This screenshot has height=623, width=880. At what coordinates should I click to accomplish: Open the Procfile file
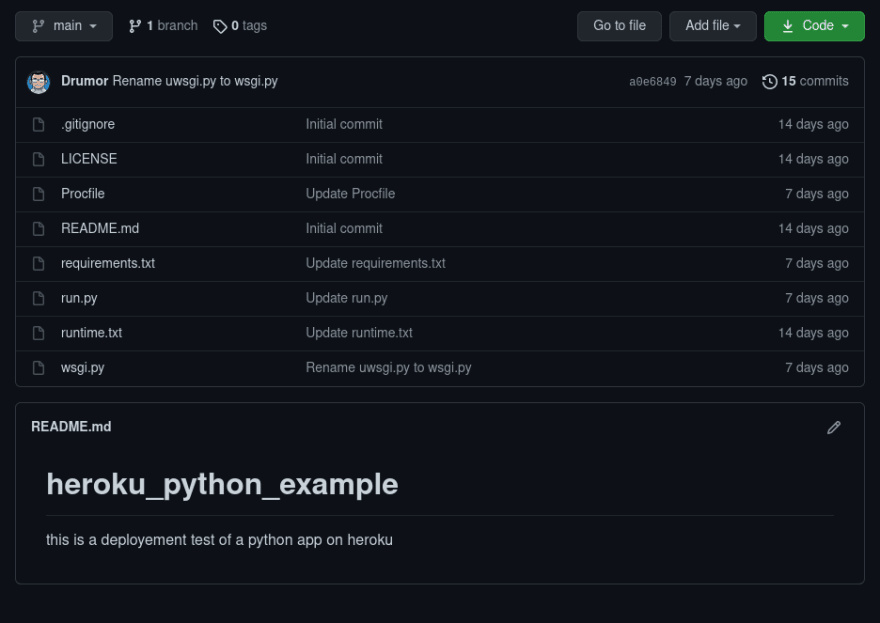point(83,194)
